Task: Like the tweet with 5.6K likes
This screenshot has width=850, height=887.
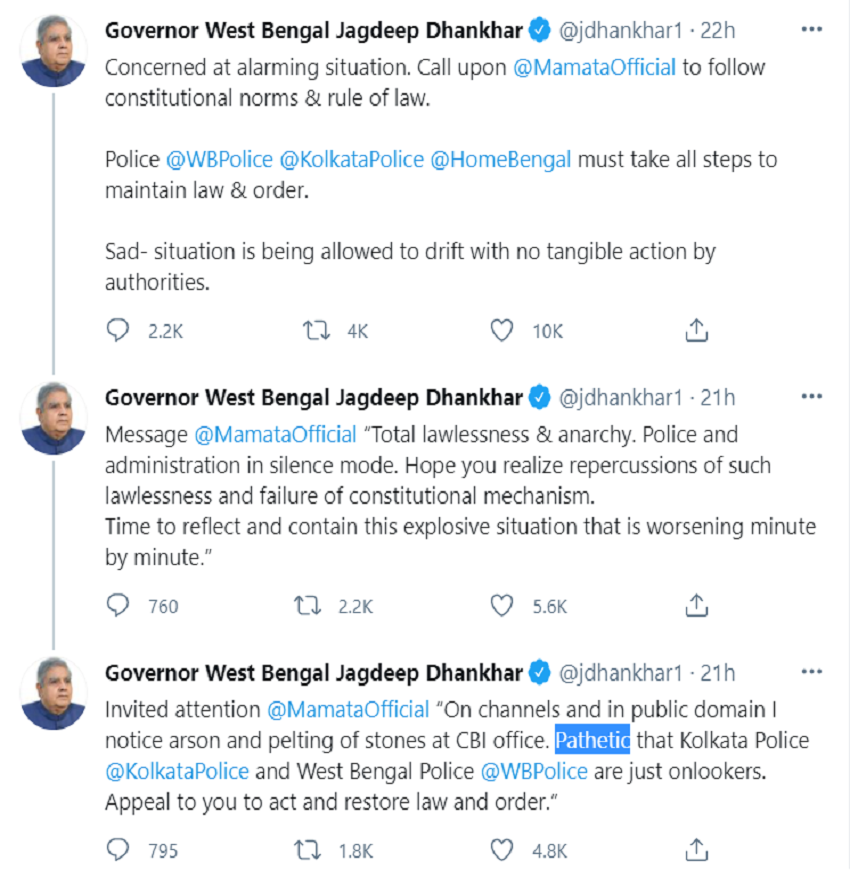Action: (x=502, y=605)
